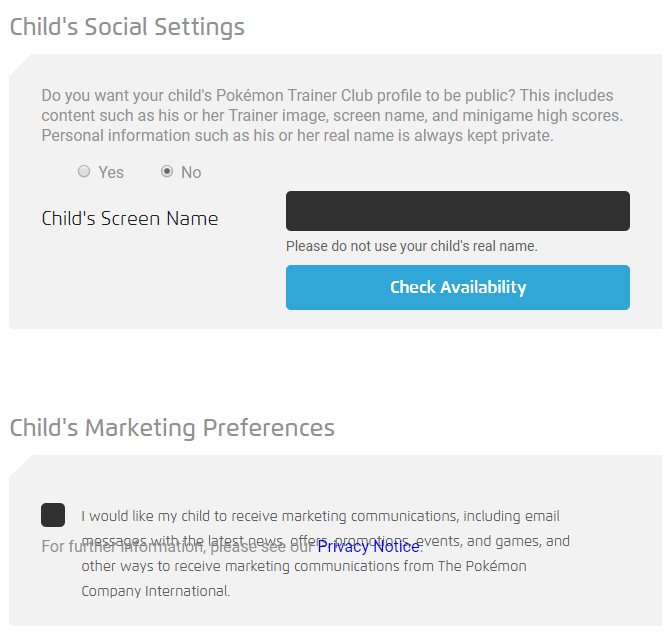Click the "Please do not use" hint text
Image resolution: width=670 pixels, height=639 pixels.
click(411, 246)
